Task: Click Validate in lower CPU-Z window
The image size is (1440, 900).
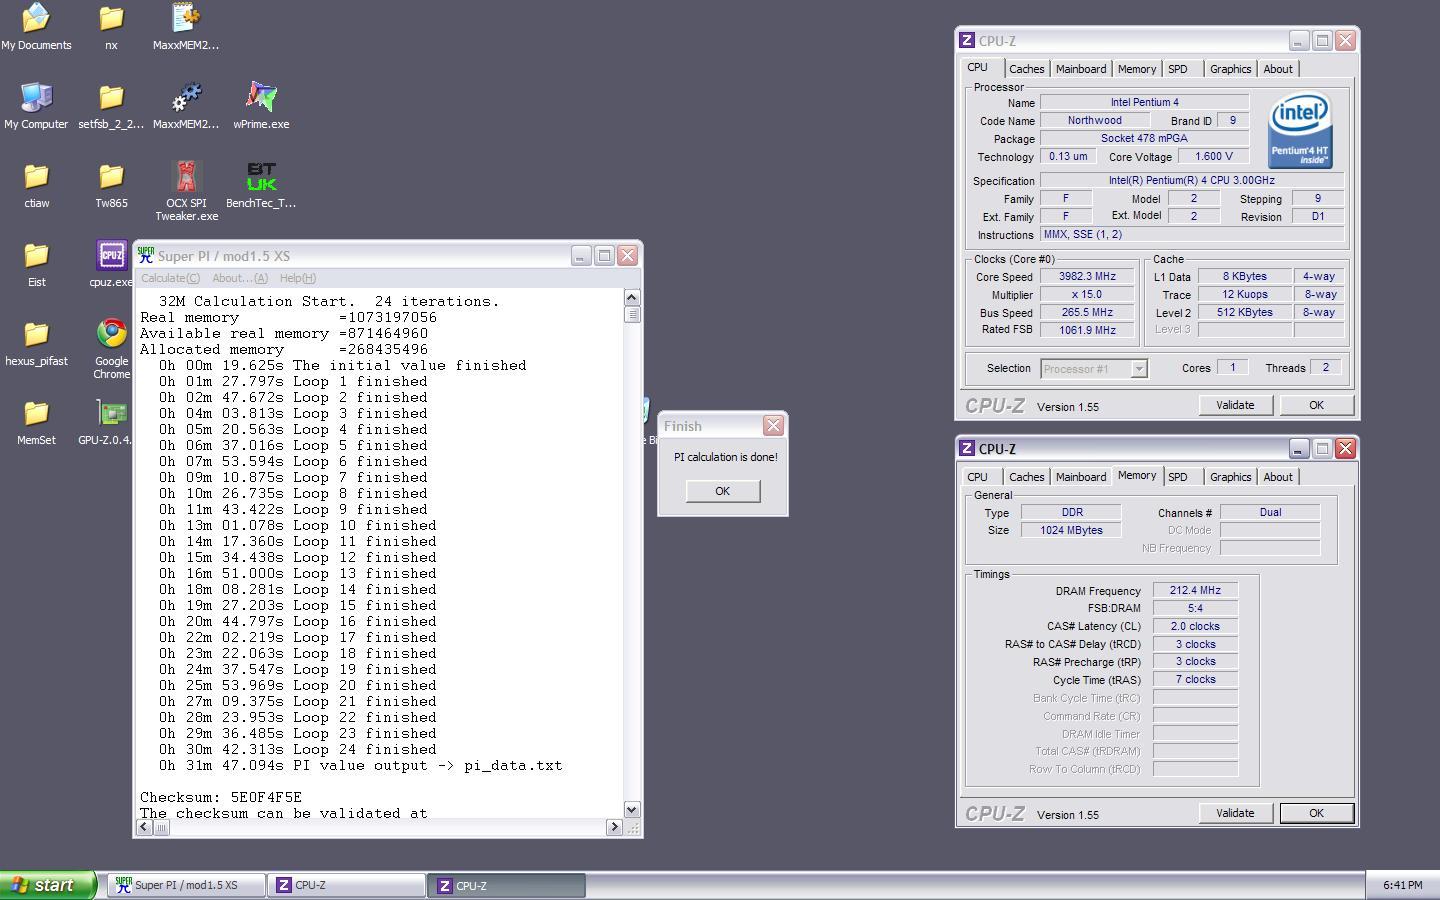Action: [x=1235, y=813]
